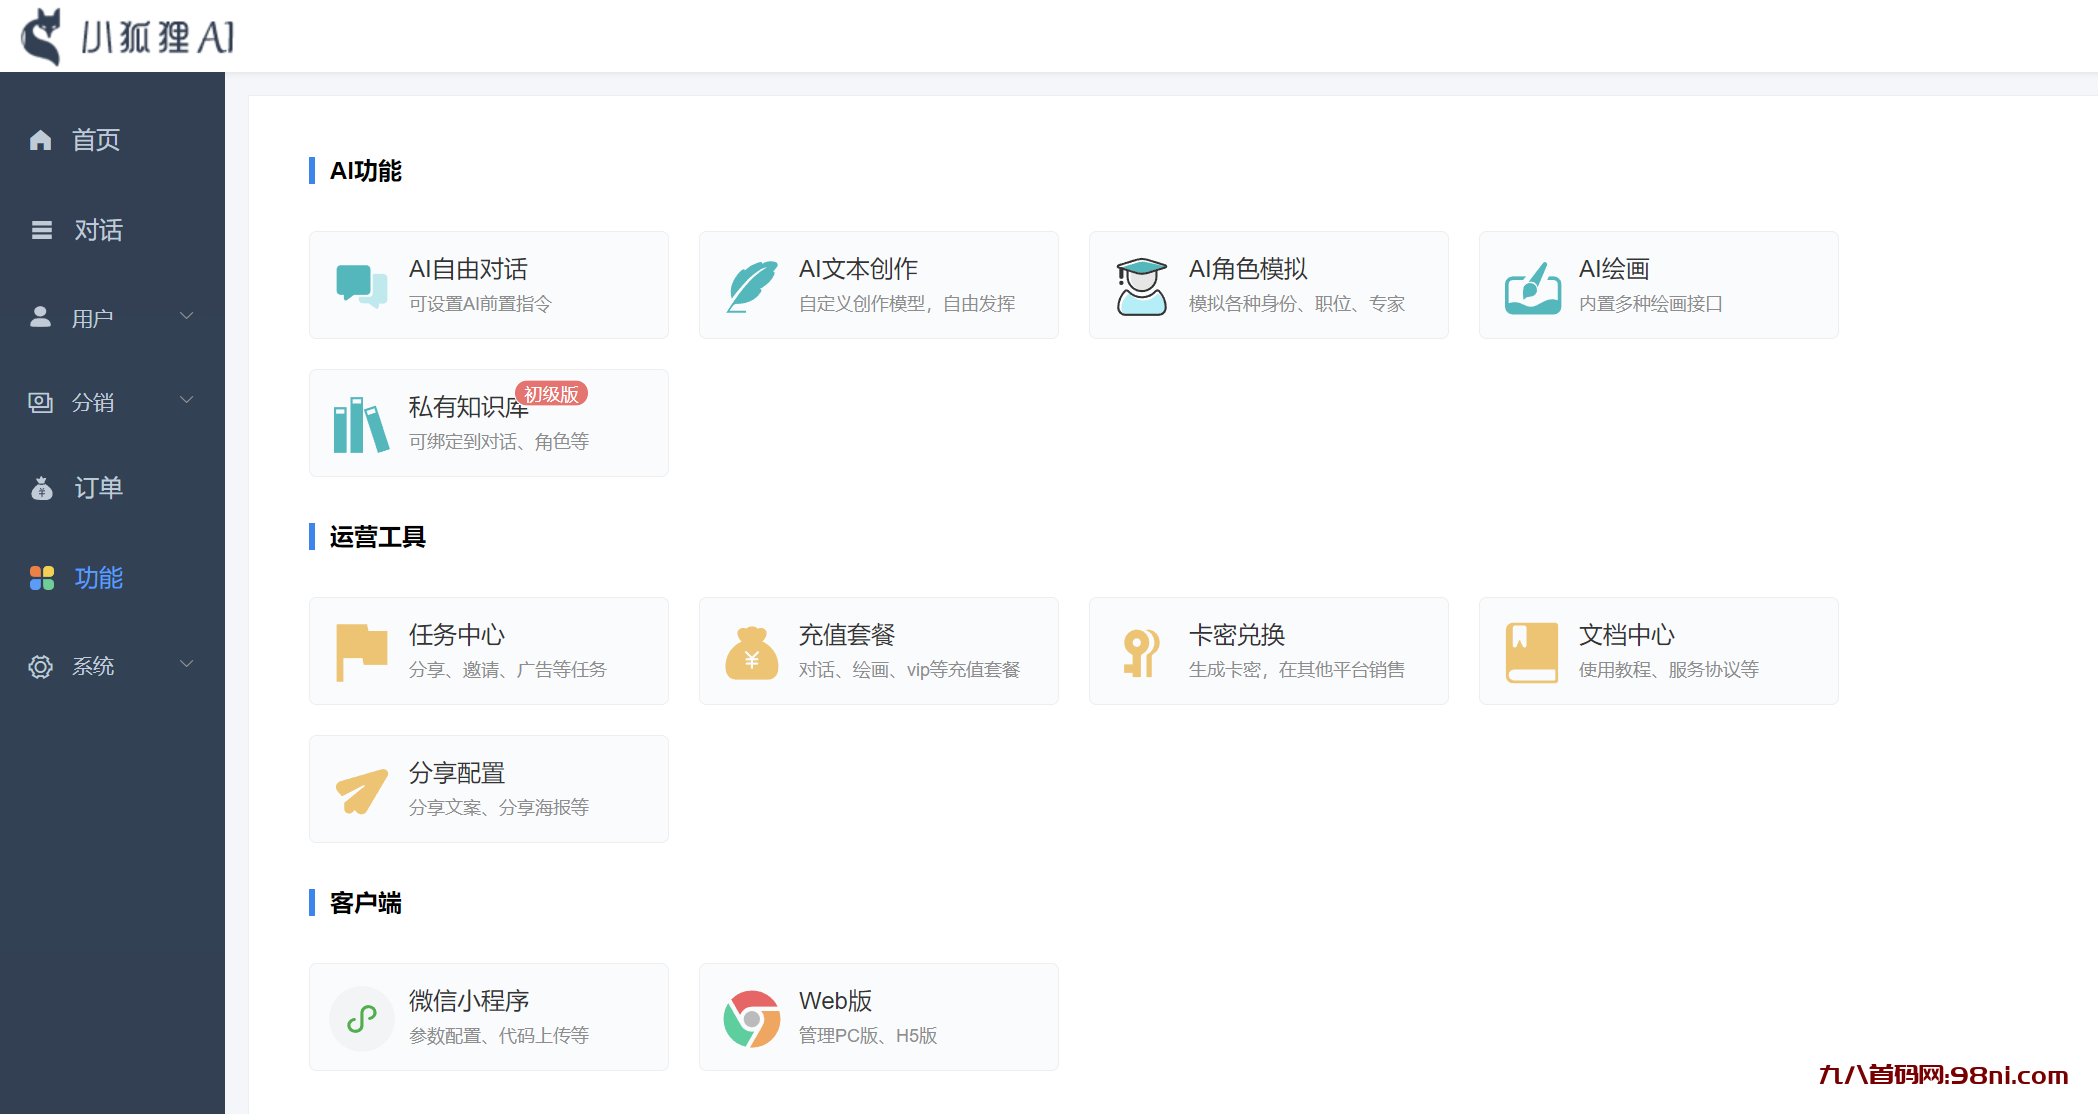Select the 微信小程序 WeChat icon

click(x=361, y=1017)
